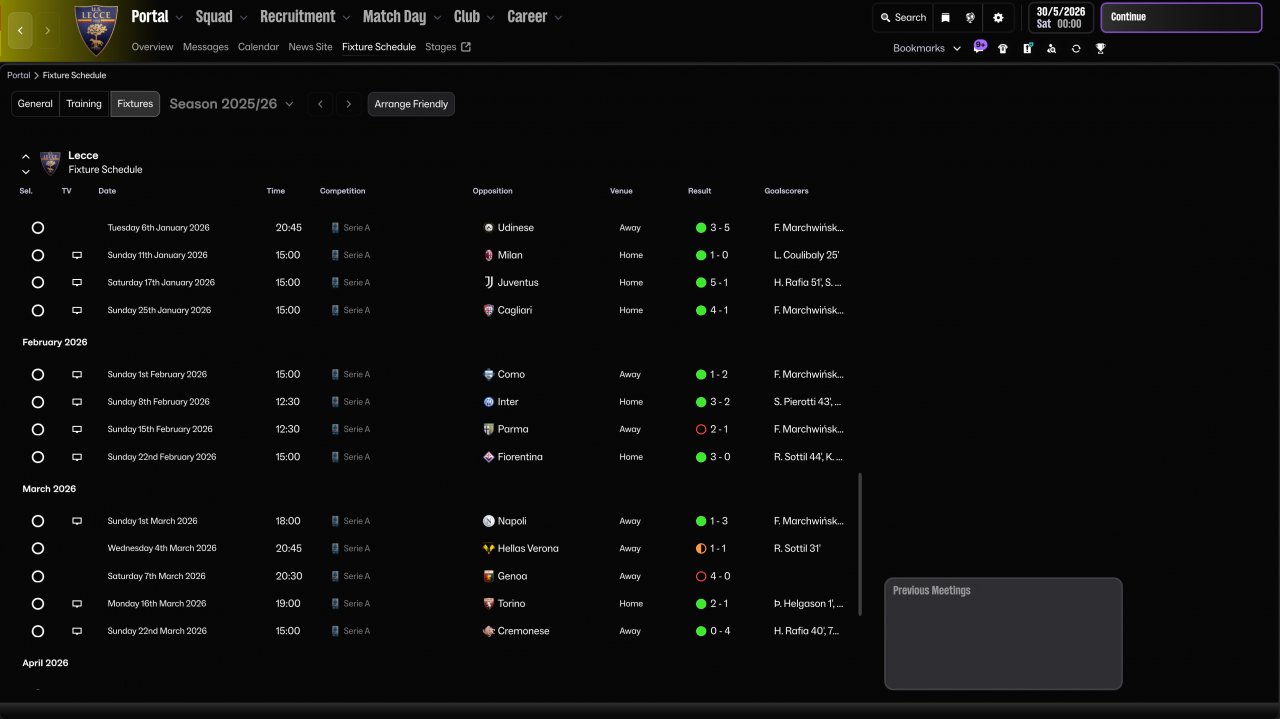
Task: Click the Portal breadcrumb link
Action: coord(18,75)
